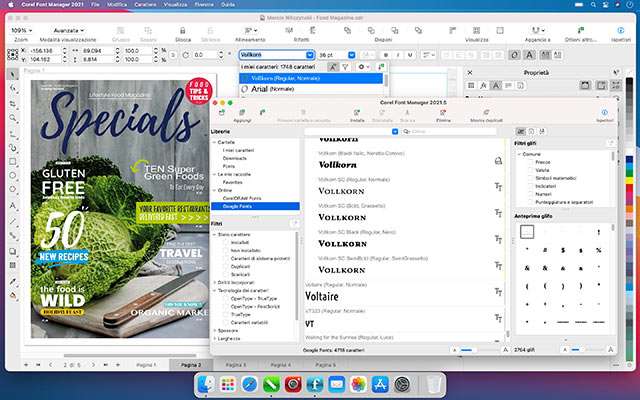Open the Ispettori panel icon
Viewport: 640px width, 400px height.
point(604,115)
